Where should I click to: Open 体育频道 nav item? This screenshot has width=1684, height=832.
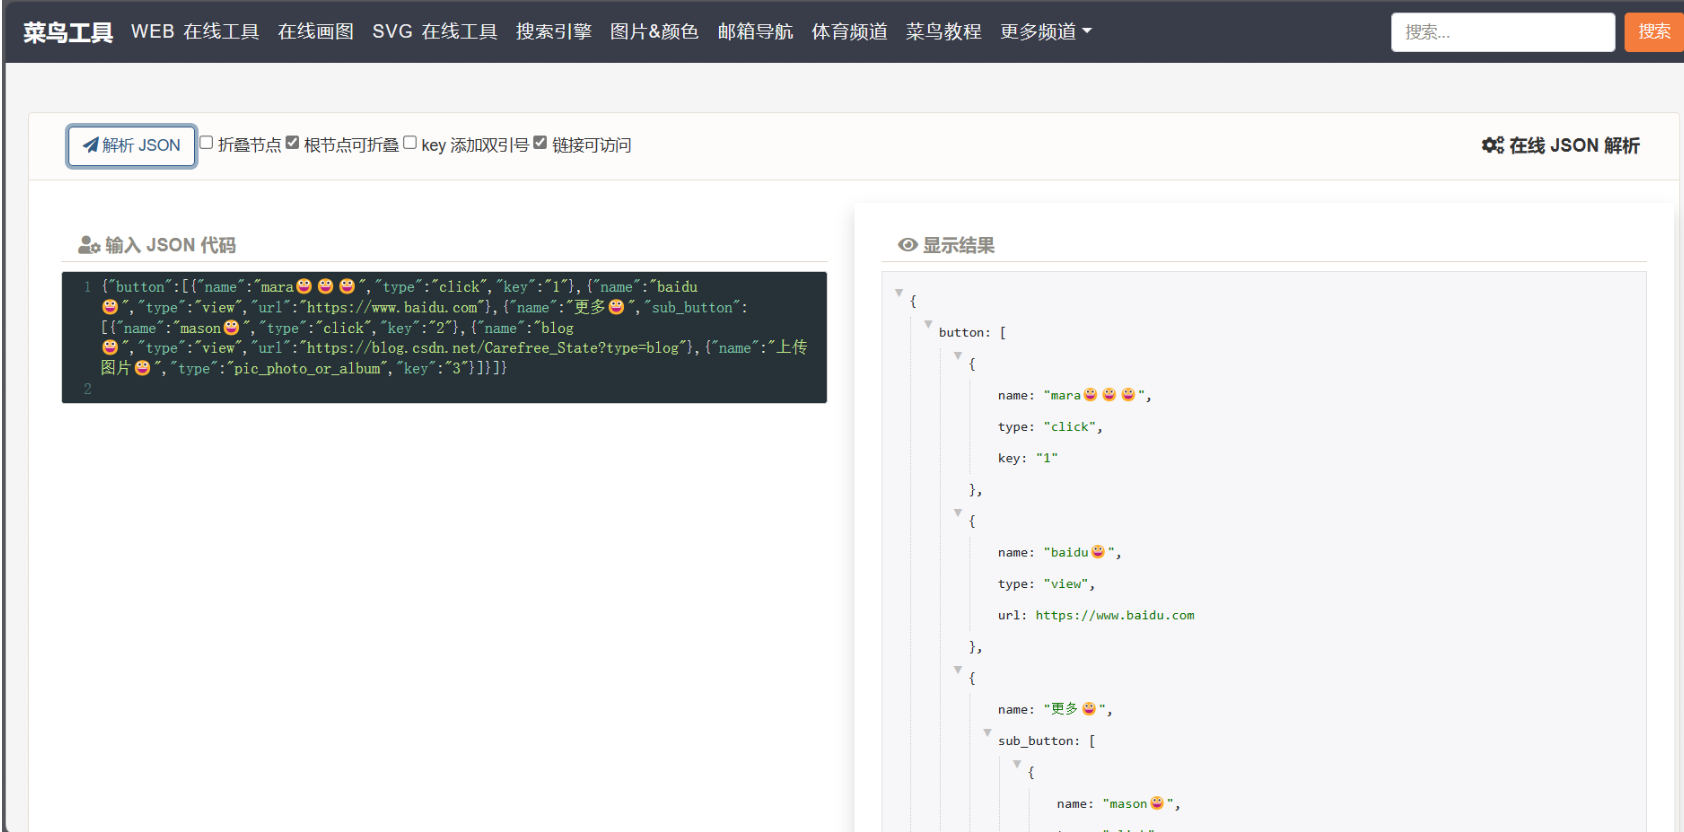[x=849, y=32]
